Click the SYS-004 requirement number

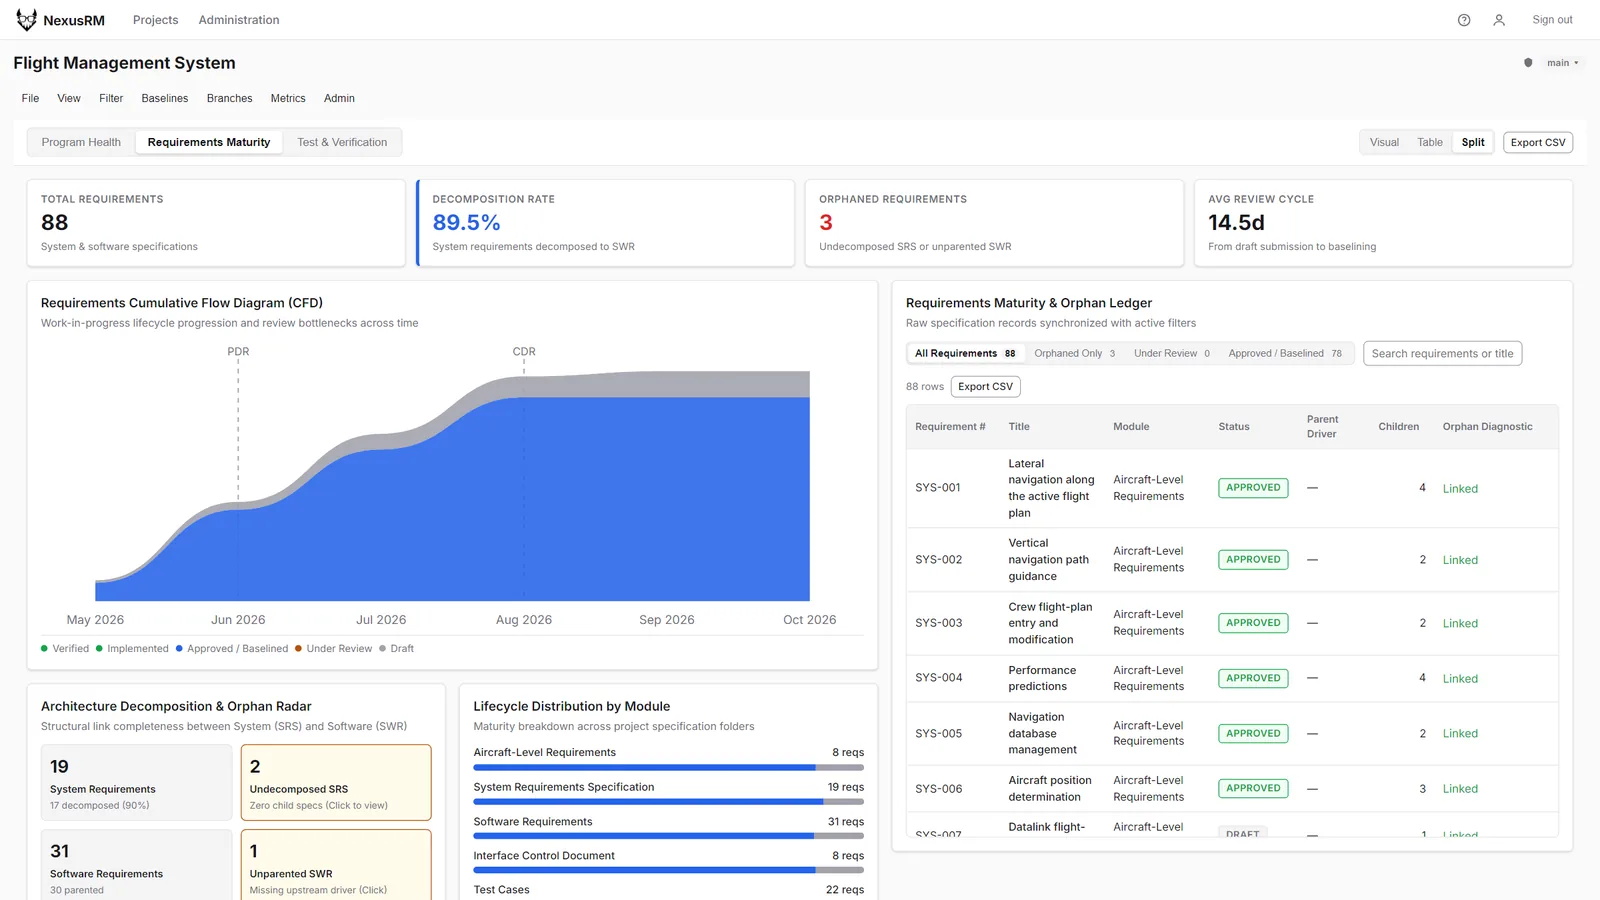(x=938, y=678)
